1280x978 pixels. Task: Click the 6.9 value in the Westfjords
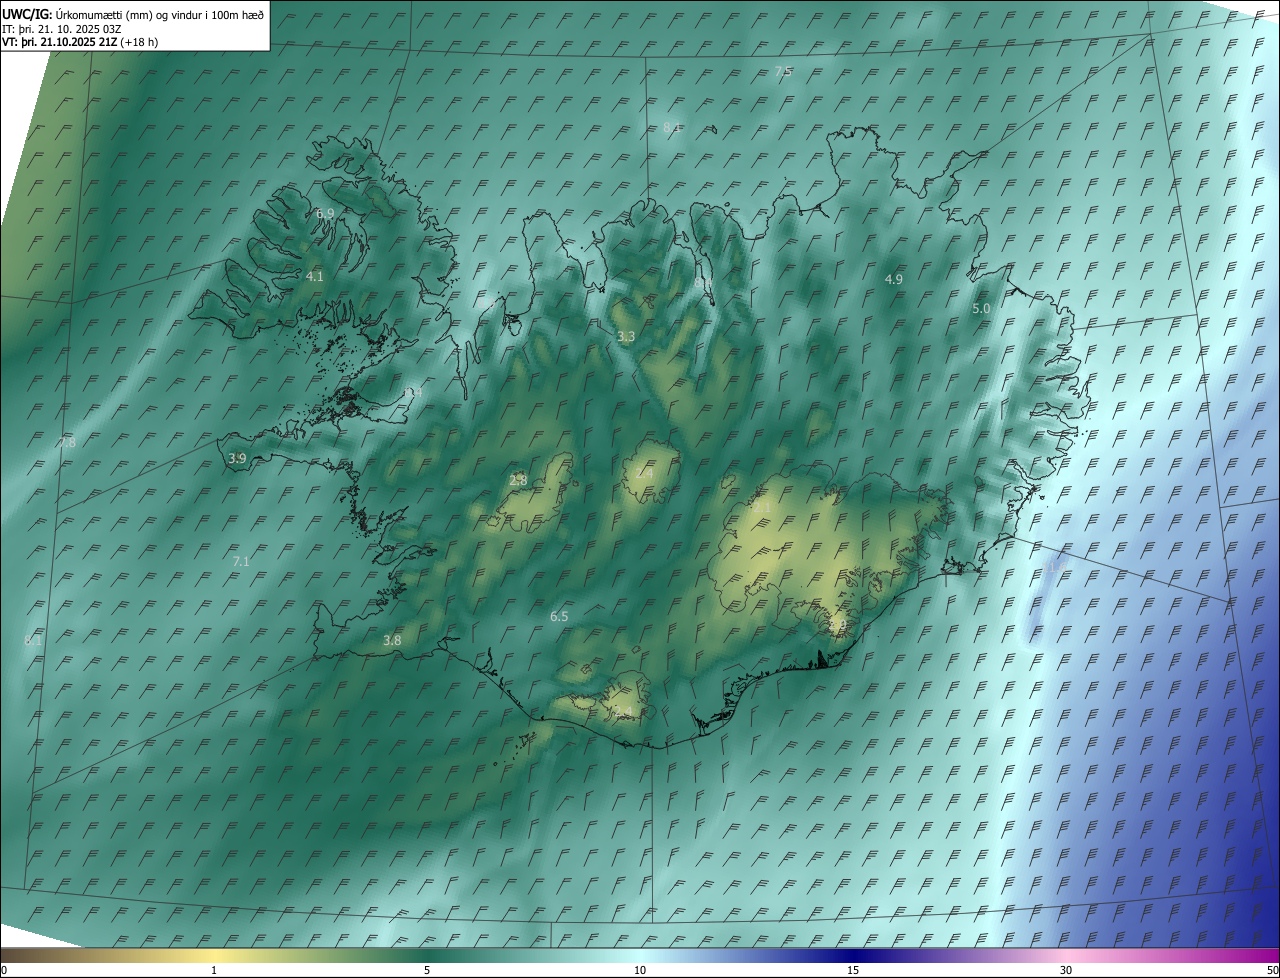[325, 214]
